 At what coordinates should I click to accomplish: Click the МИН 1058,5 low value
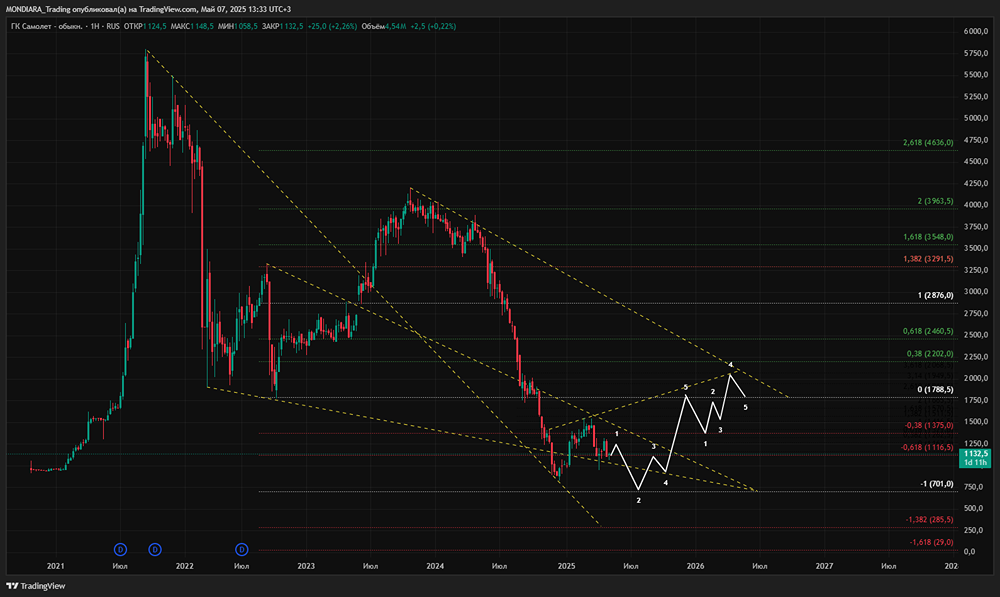tap(238, 26)
